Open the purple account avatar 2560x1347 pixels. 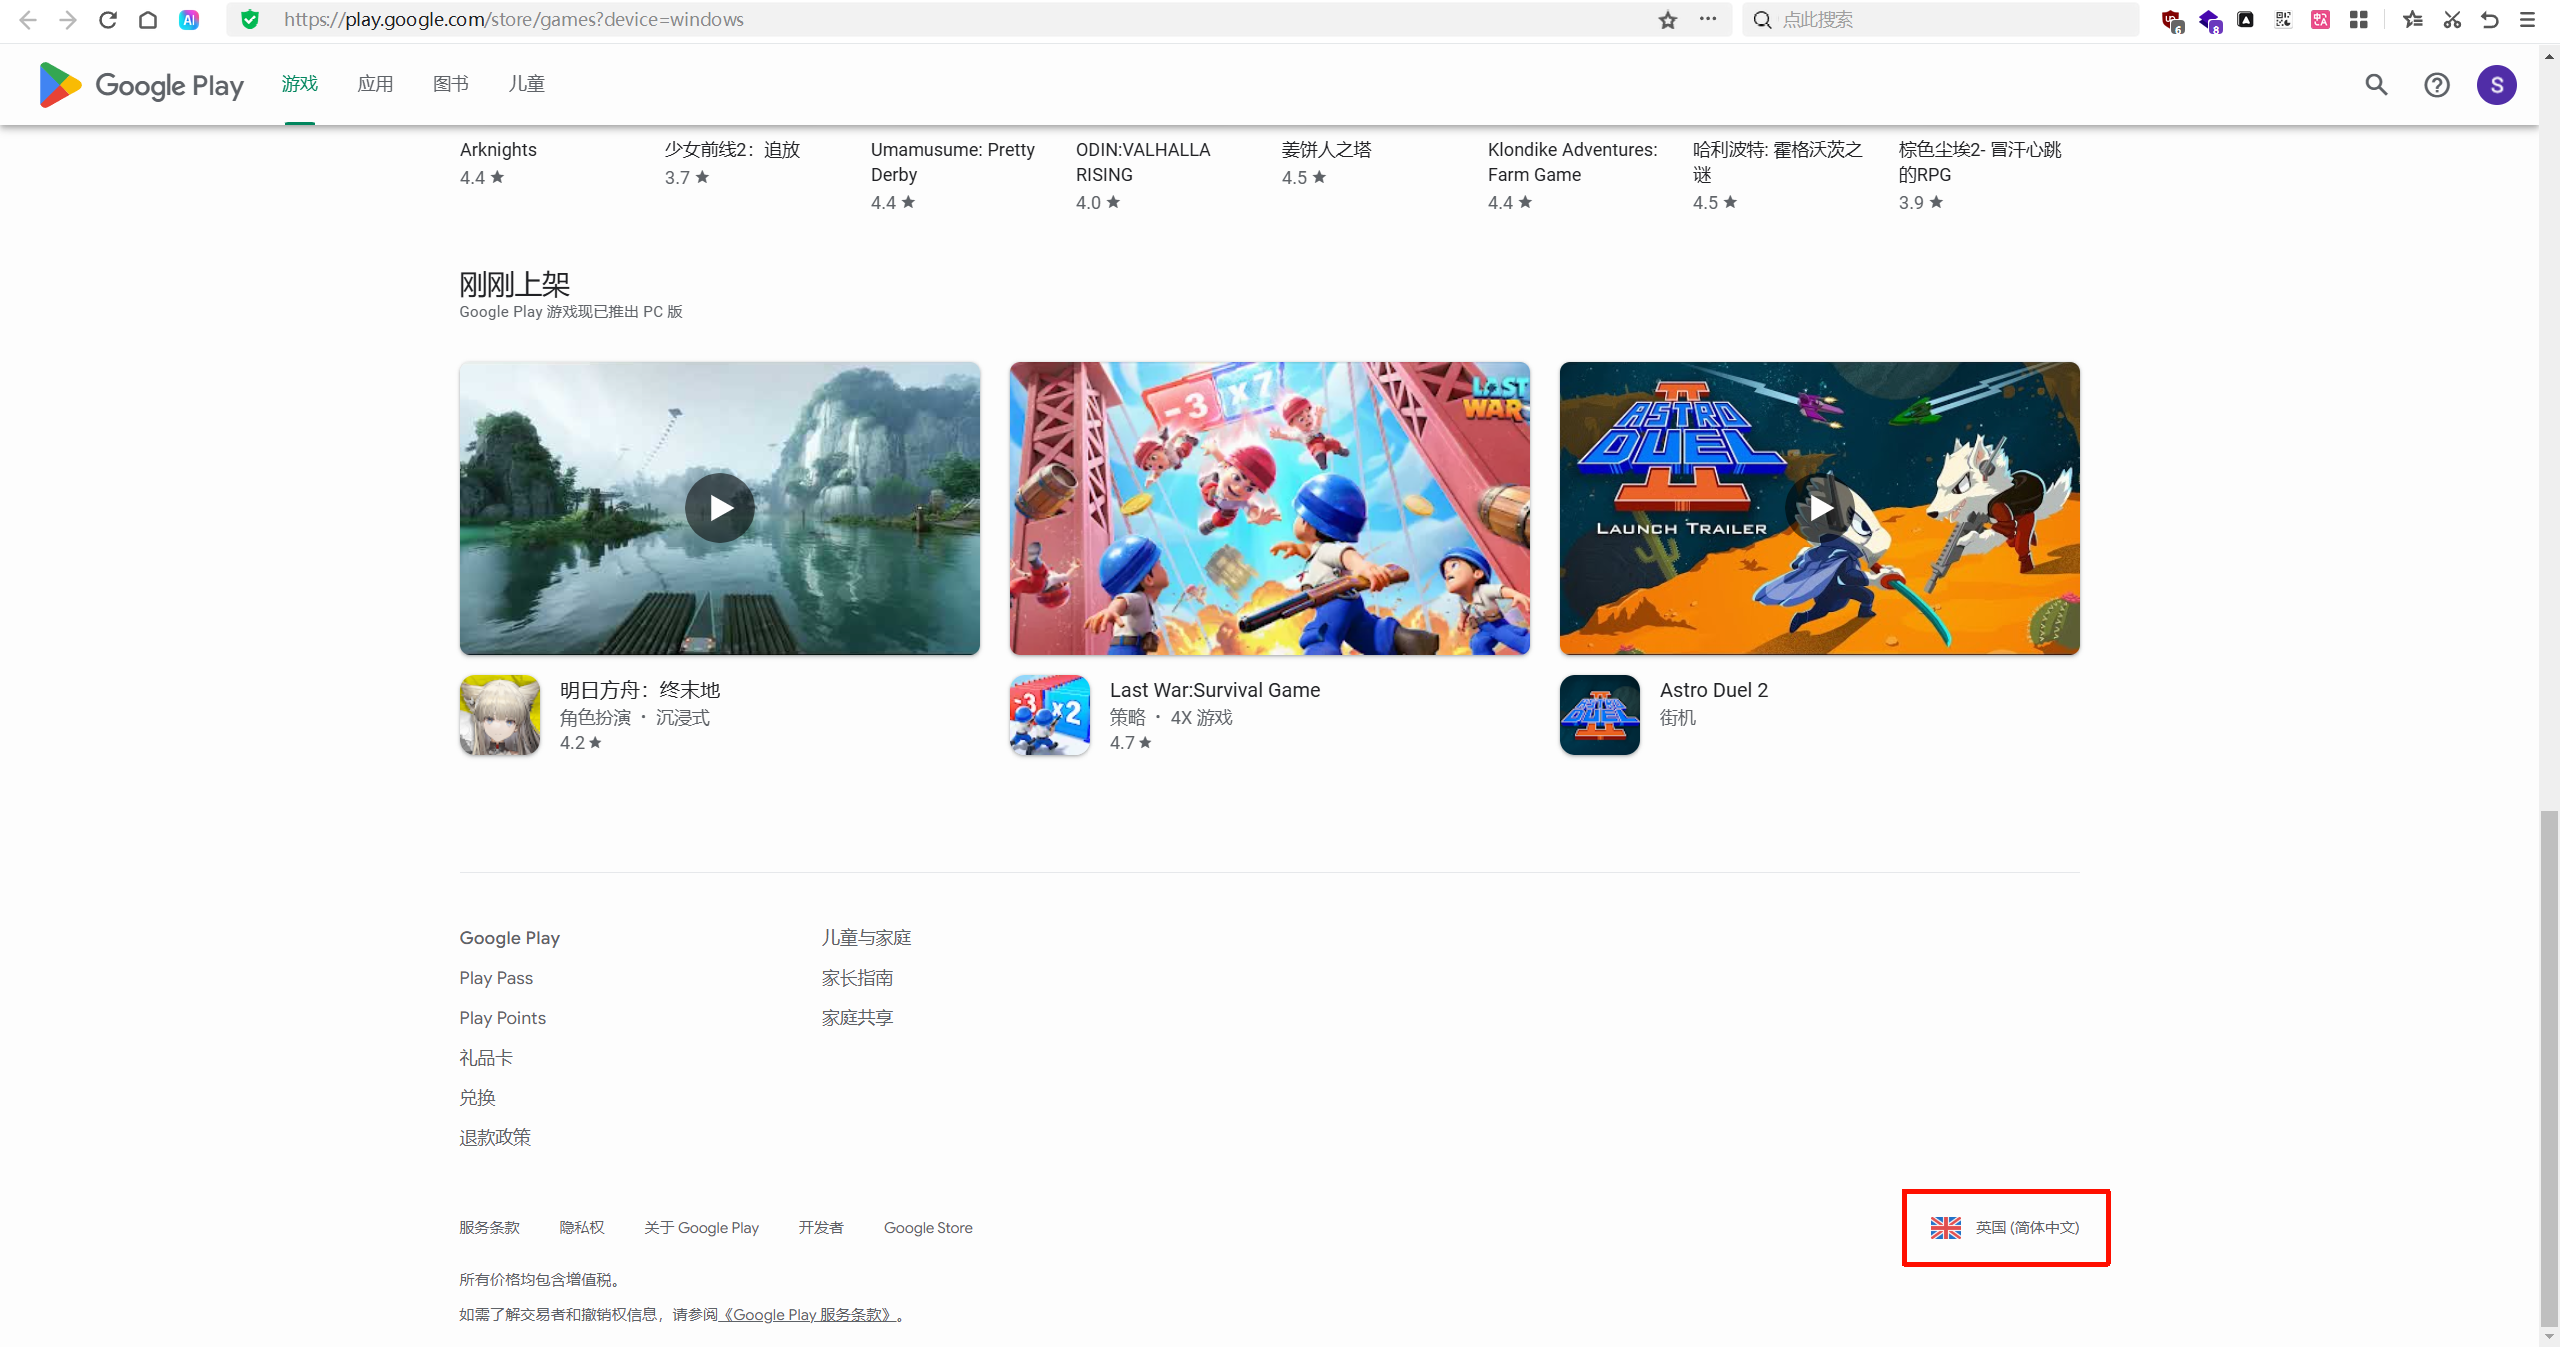point(2496,85)
